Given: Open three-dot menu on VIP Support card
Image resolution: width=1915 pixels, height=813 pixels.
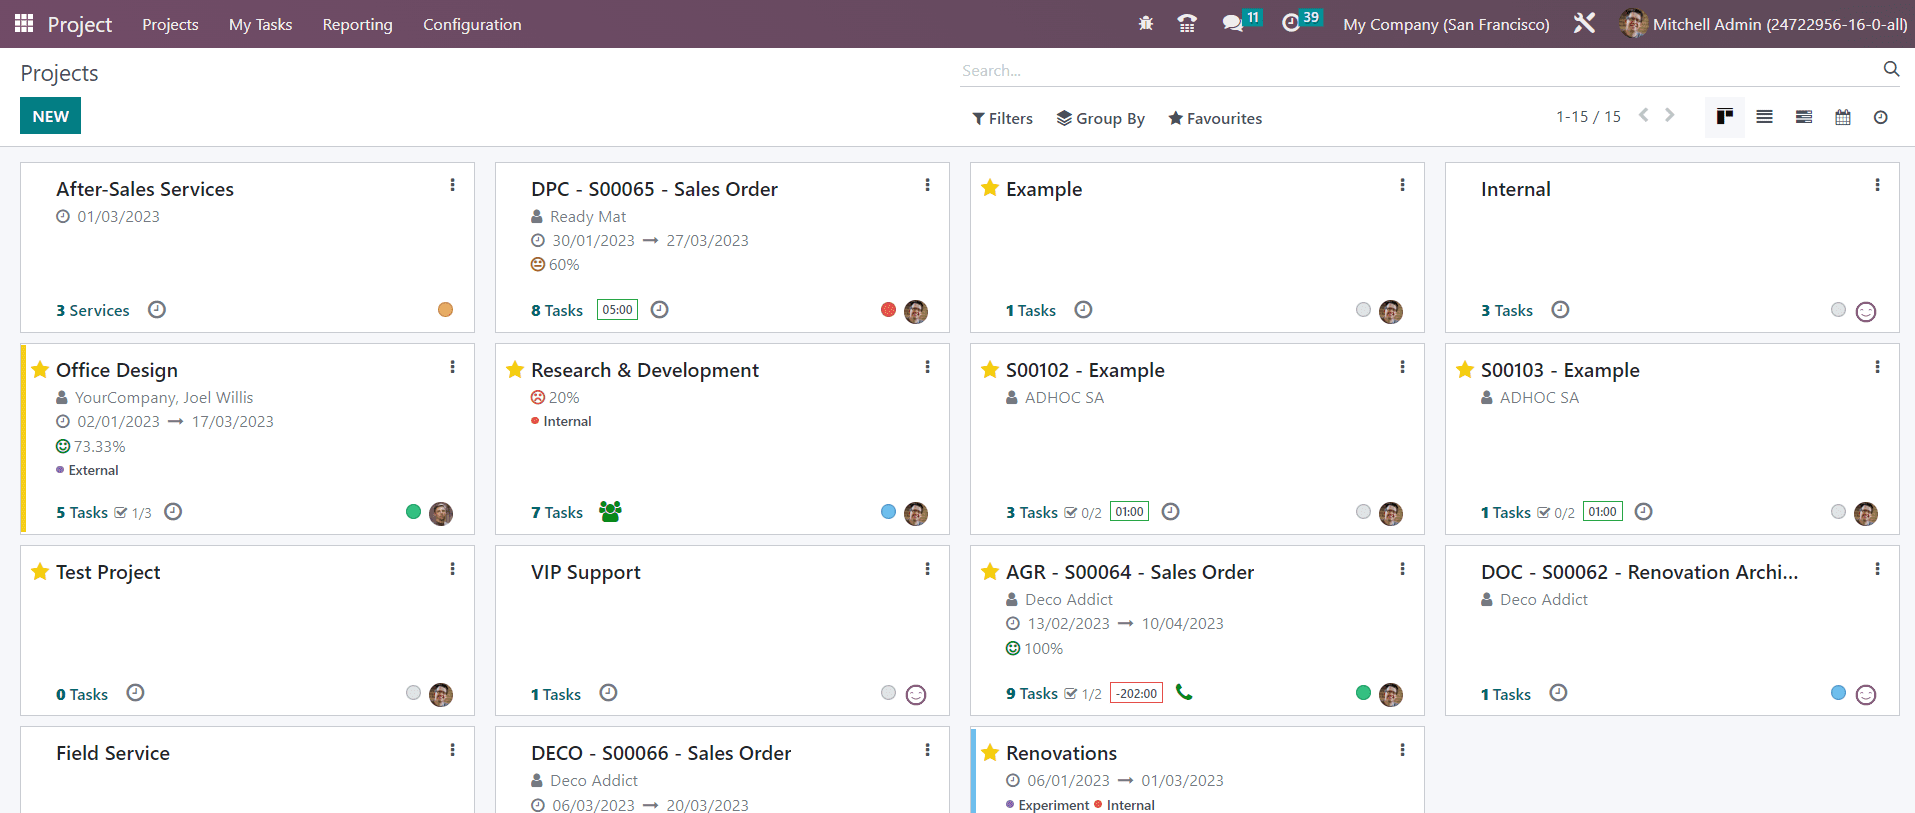Looking at the screenshot, I should (928, 569).
